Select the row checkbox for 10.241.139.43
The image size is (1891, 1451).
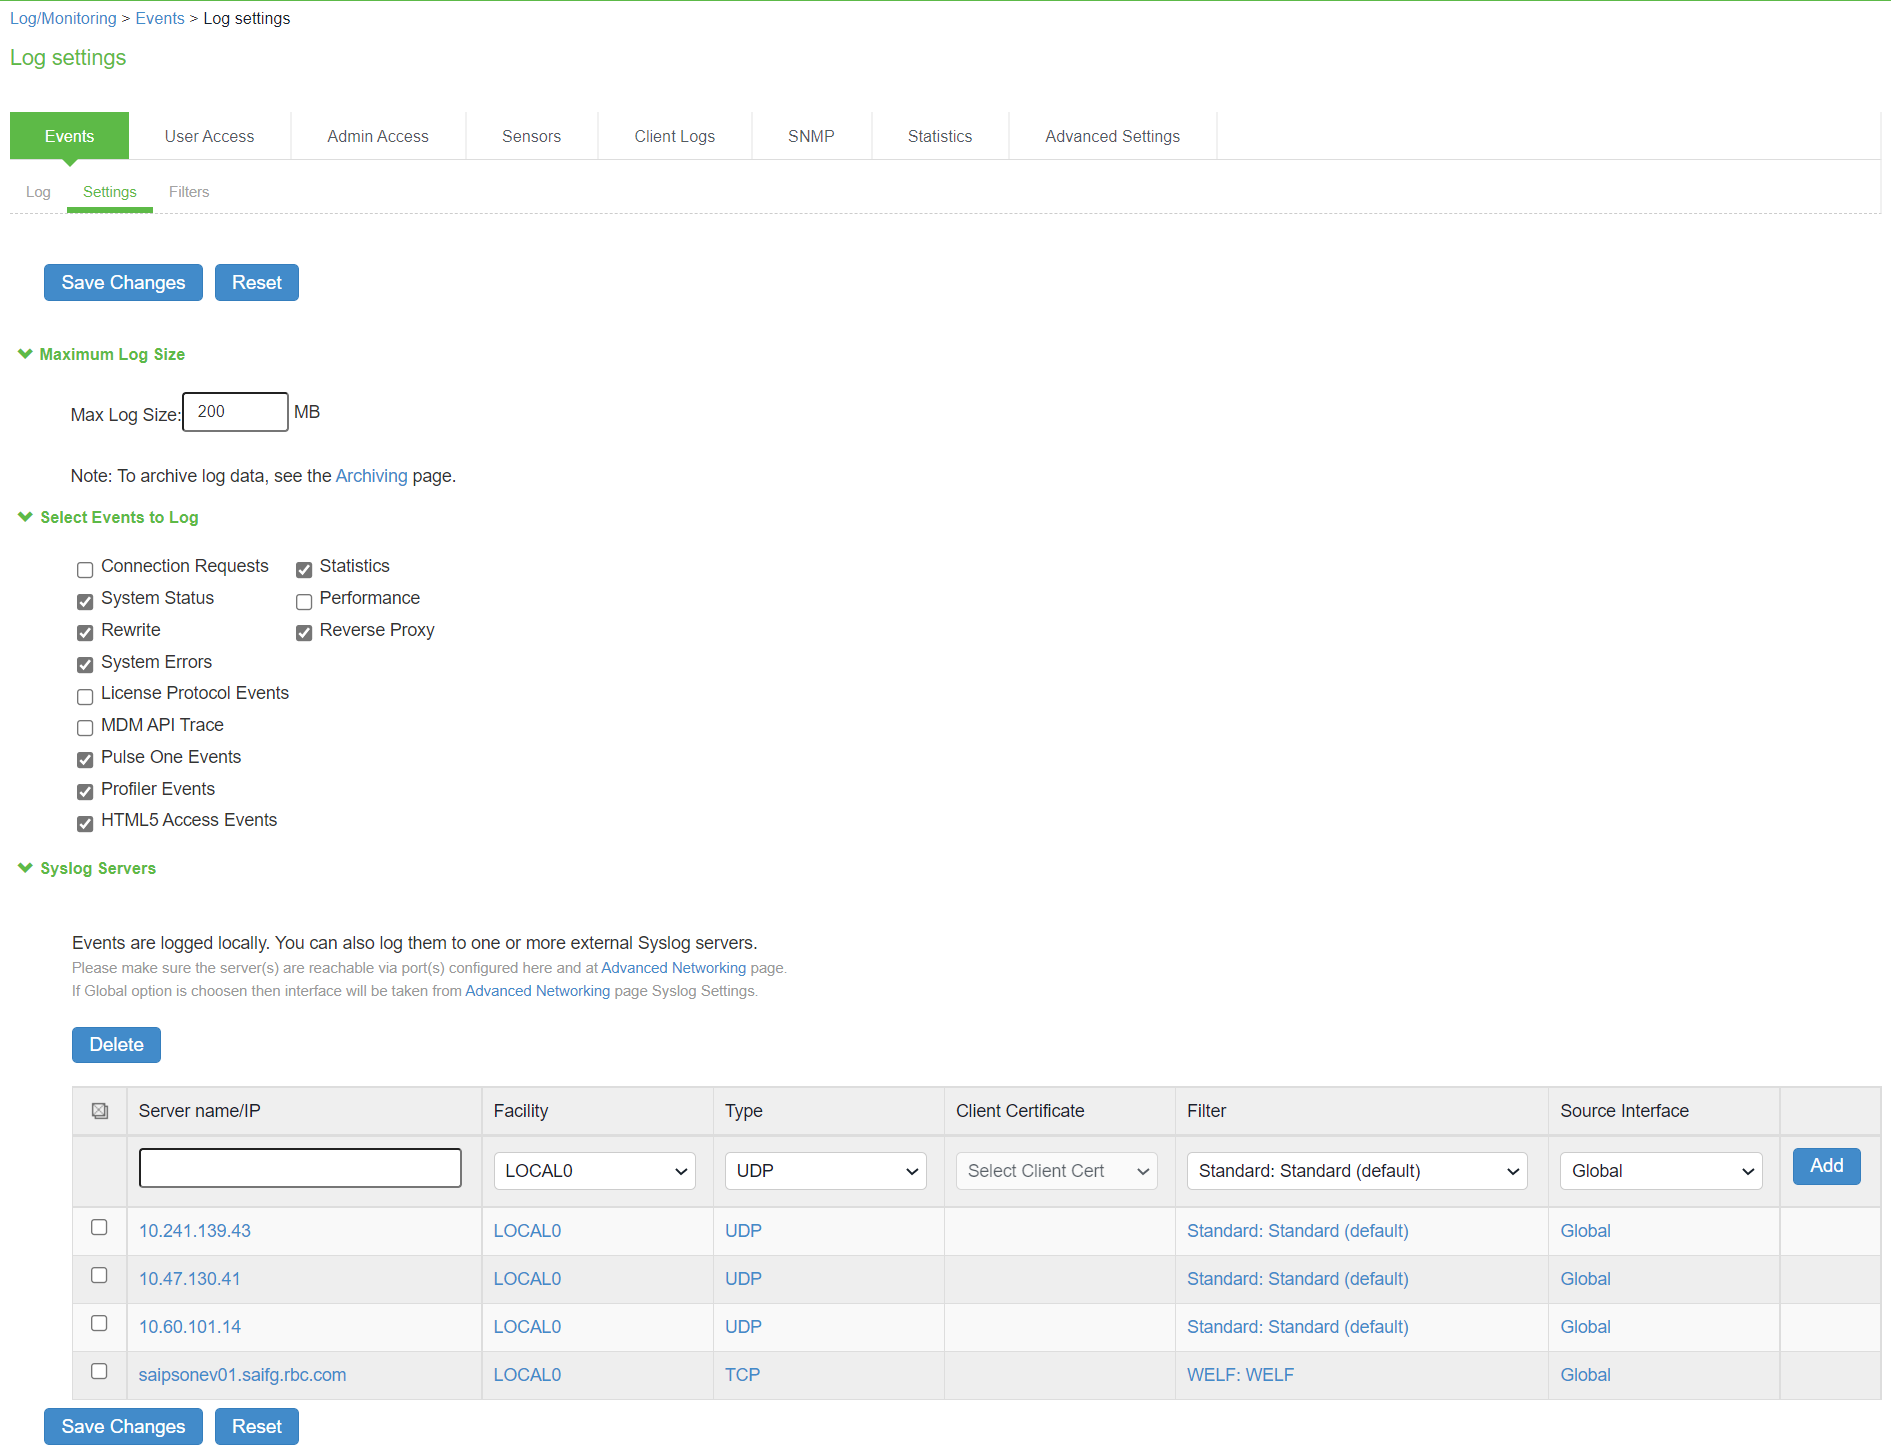click(x=99, y=1227)
